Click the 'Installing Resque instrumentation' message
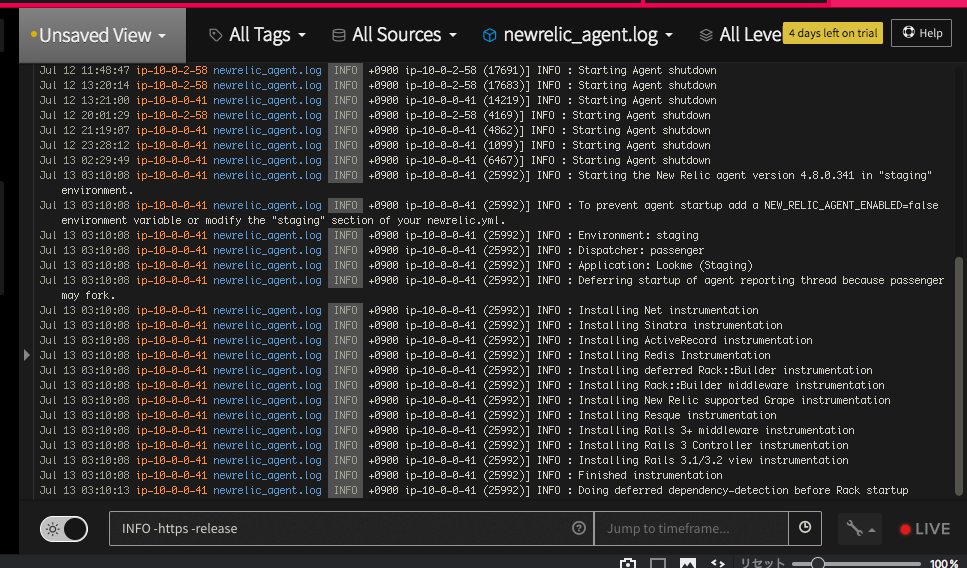The width and height of the screenshot is (967, 568). click(x=677, y=415)
